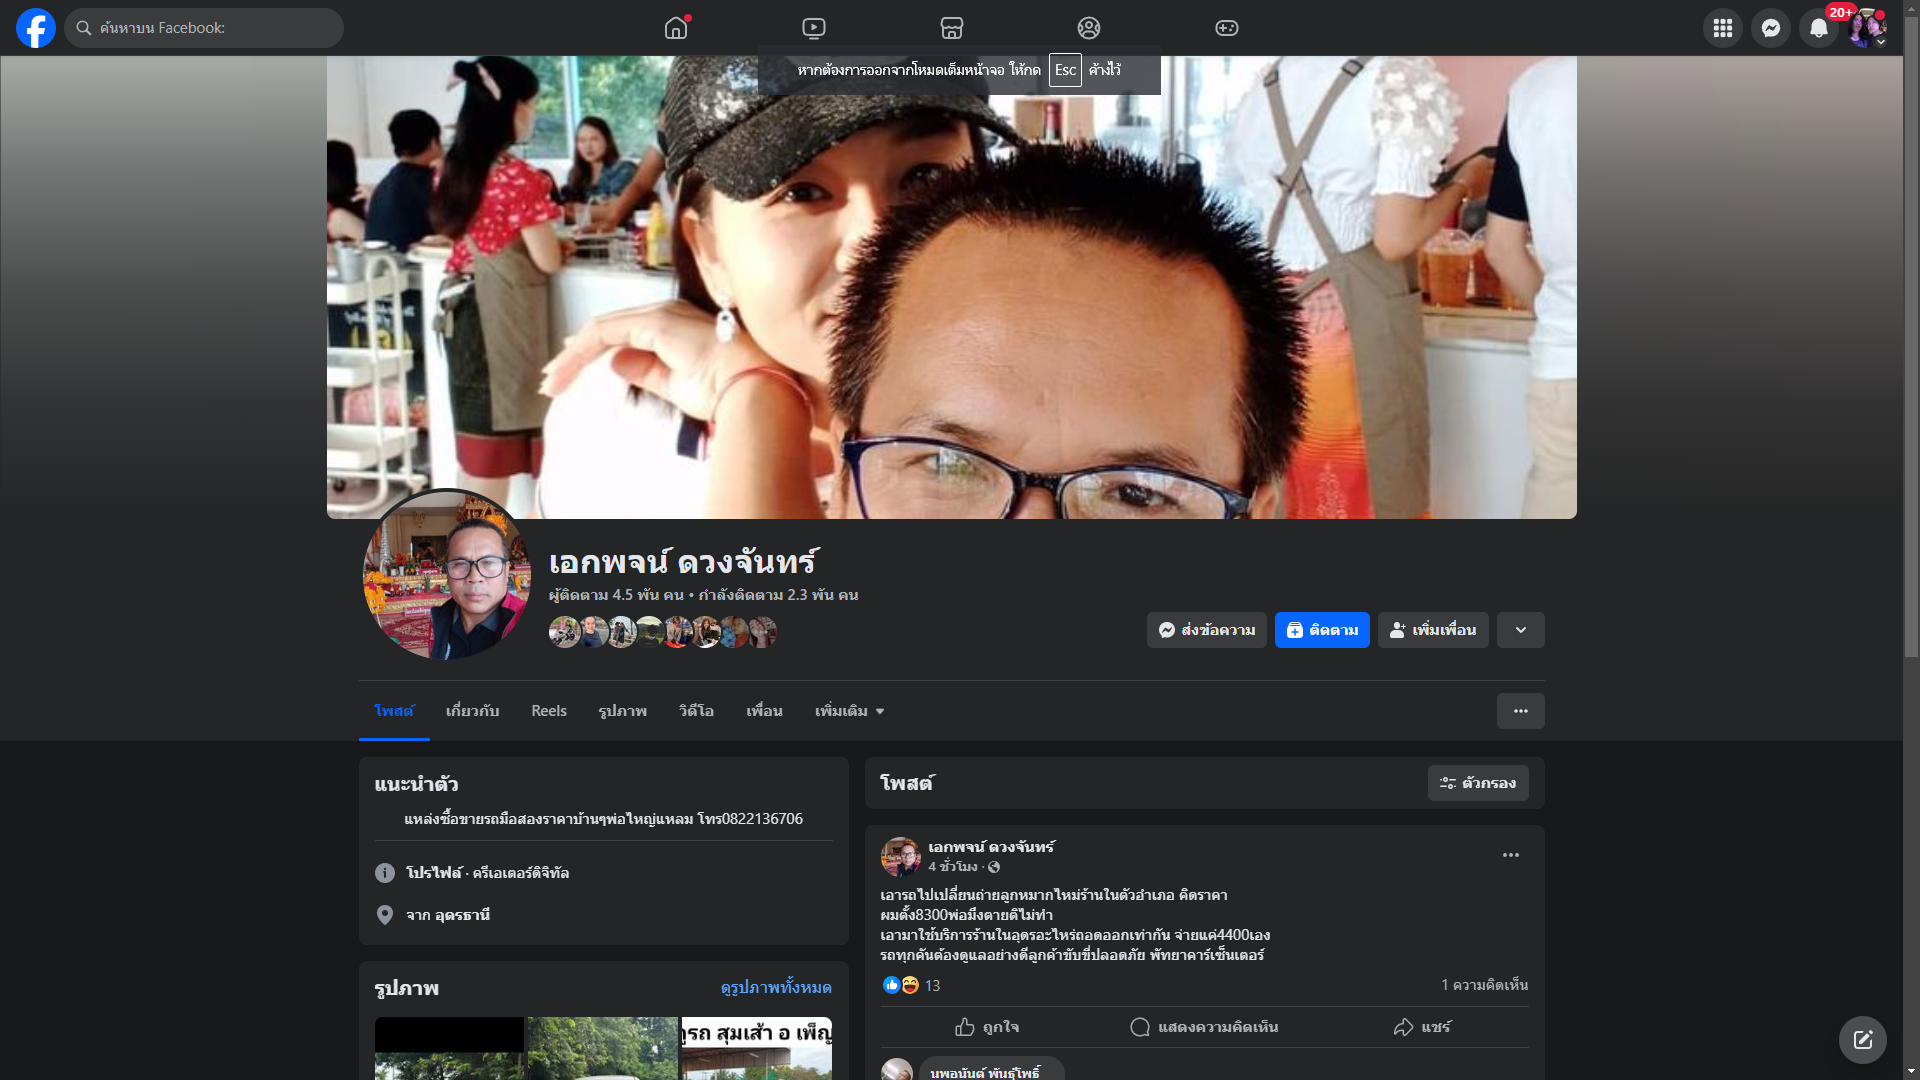Screen dimensions: 1920x1080
Task: Open the Home feed icon
Action: tap(676, 28)
